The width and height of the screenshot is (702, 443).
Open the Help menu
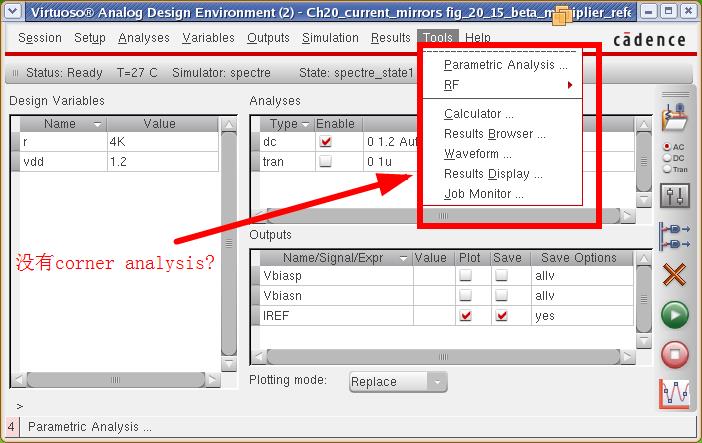pos(478,38)
